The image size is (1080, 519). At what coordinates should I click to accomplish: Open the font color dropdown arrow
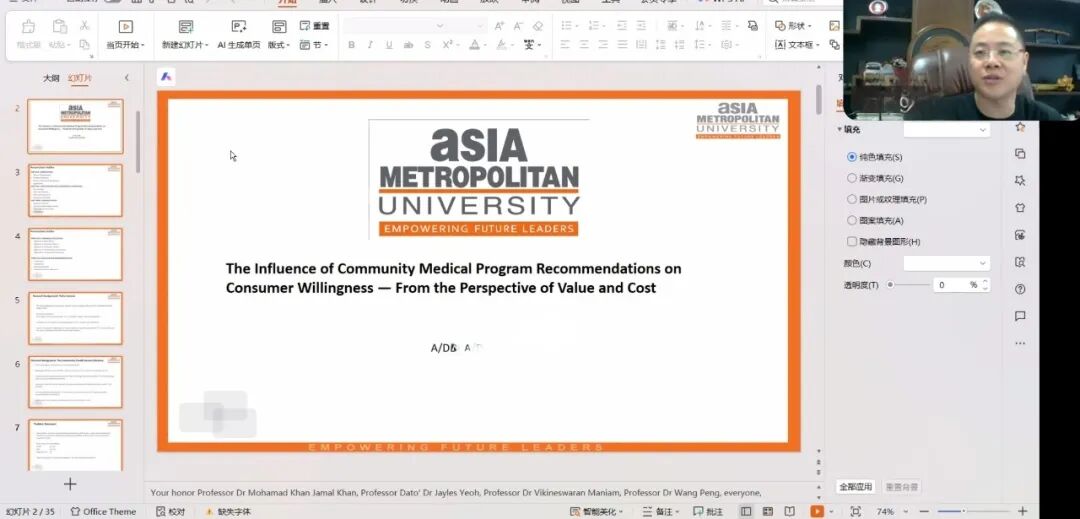[485, 45]
